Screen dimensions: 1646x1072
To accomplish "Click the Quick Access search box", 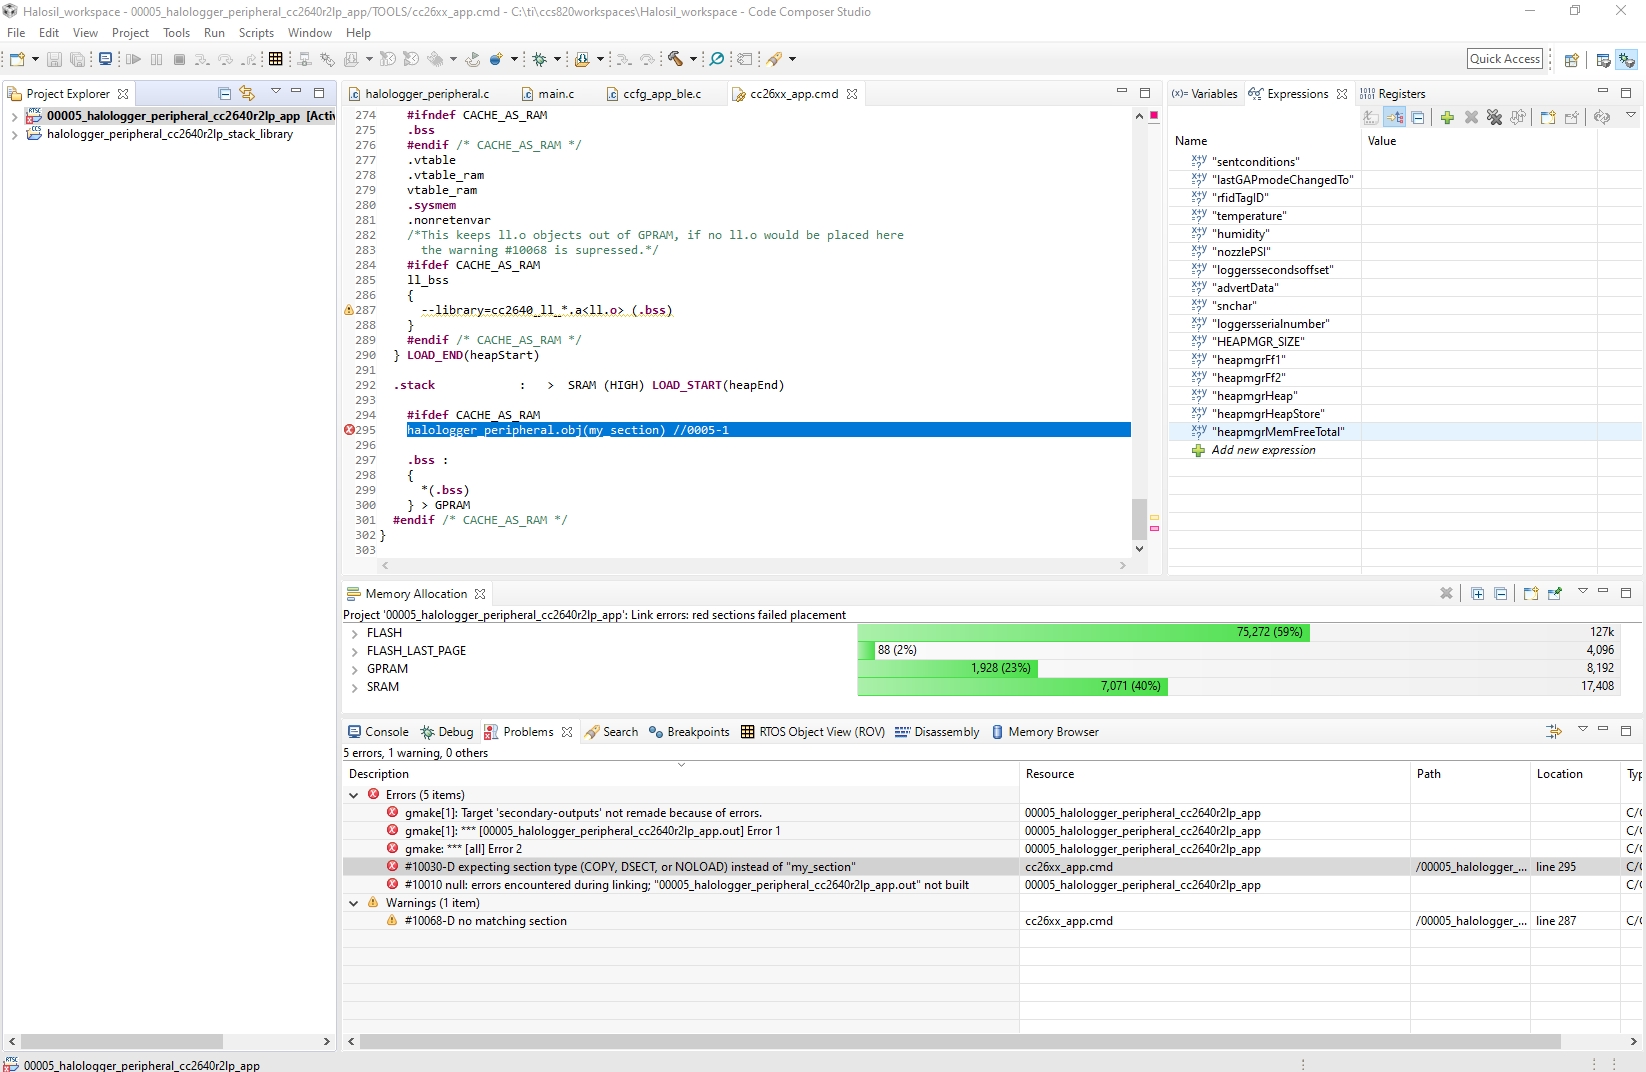I will 1504,59.
